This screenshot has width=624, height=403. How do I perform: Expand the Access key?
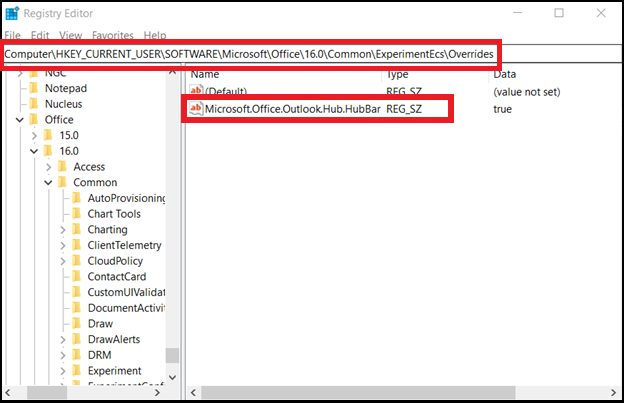click(49, 167)
